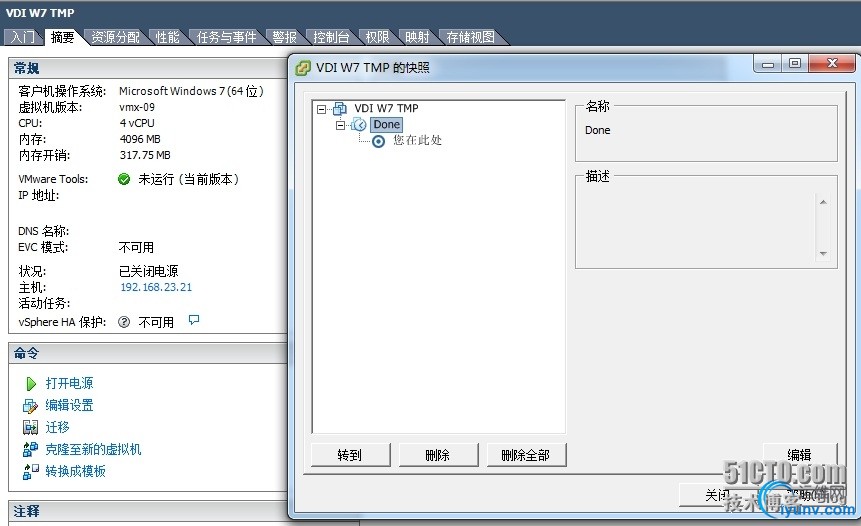Click the 常规 panel header
The width and height of the screenshot is (861, 526).
[148, 68]
